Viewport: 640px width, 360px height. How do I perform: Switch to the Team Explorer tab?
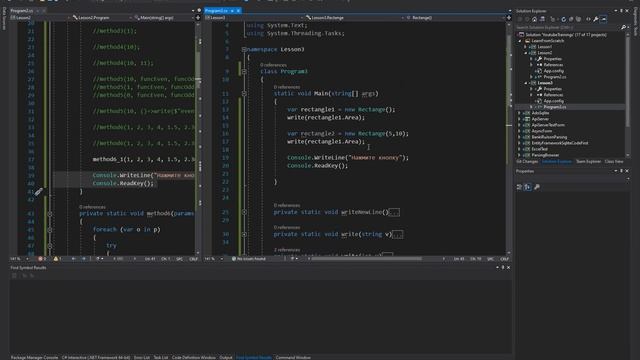588,162
